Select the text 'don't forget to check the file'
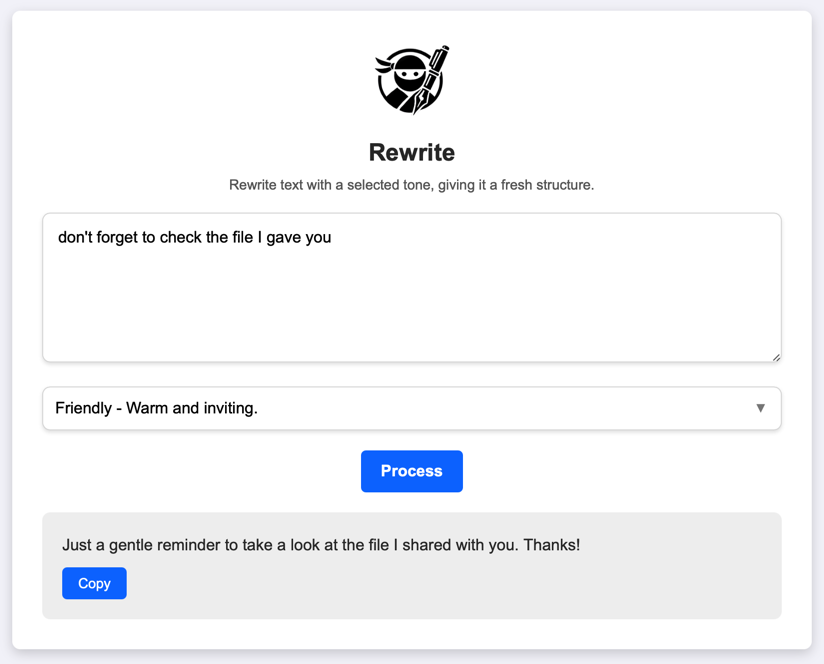This screenshot has width=824, height=664. (150, 237)
